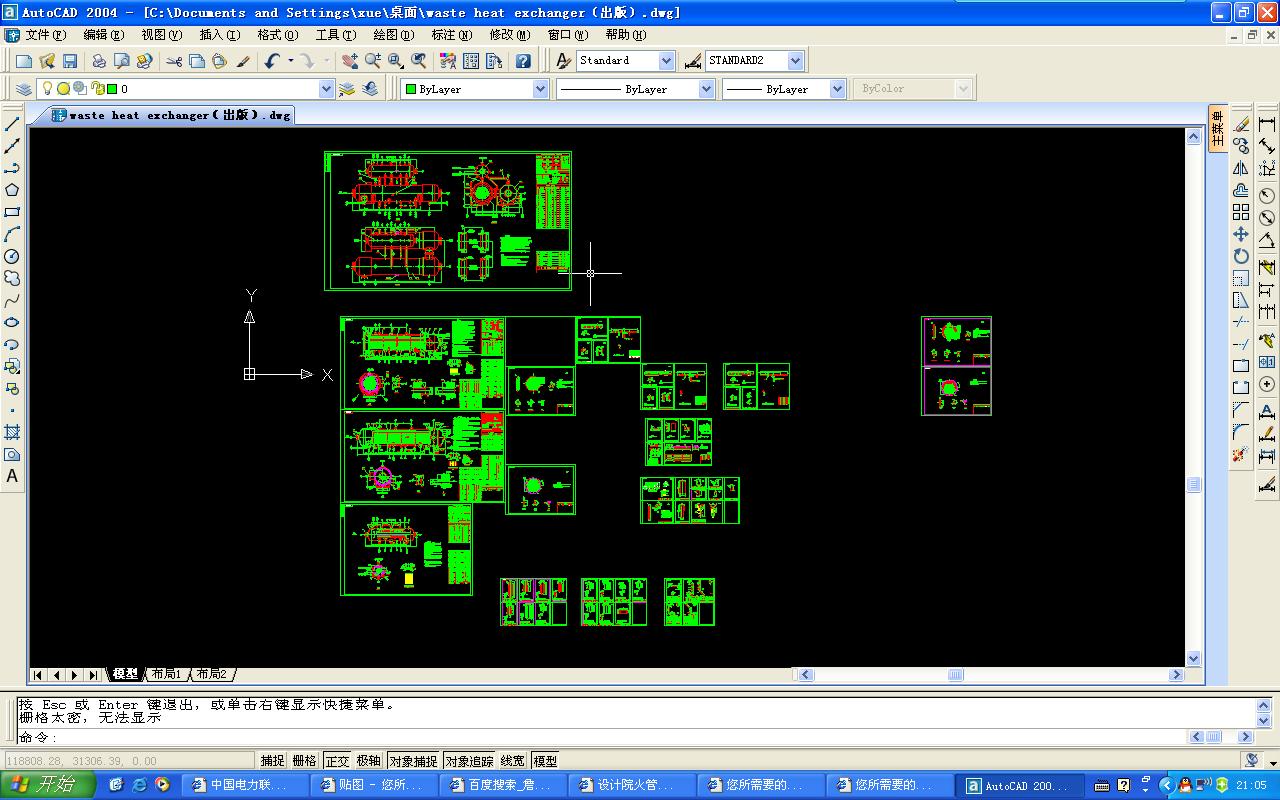Select the Match Properties brush icon
1280x800 pixels.
coord(243,61)
